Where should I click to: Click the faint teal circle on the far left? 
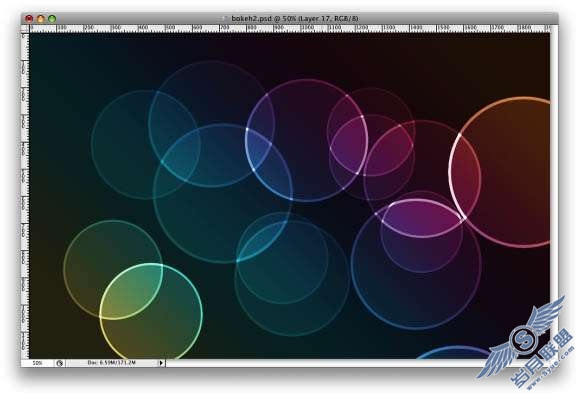[x=146, y=145]
